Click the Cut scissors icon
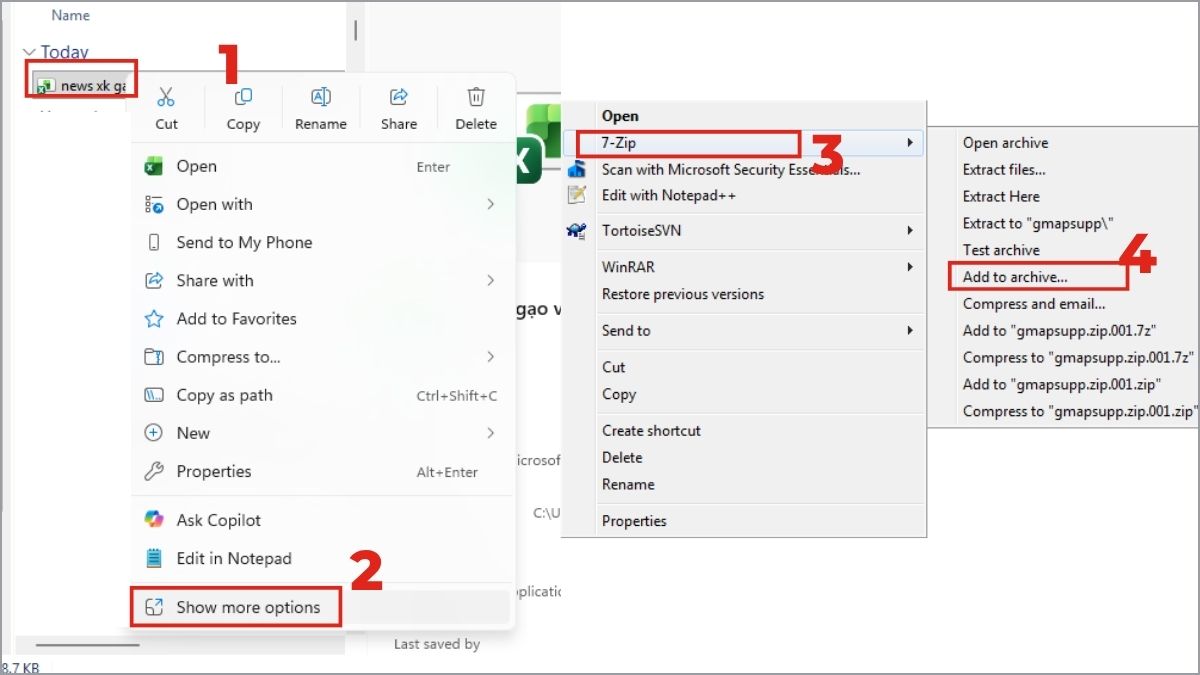The width and height of the screenshot is (1200, 675). click(166, 97)
